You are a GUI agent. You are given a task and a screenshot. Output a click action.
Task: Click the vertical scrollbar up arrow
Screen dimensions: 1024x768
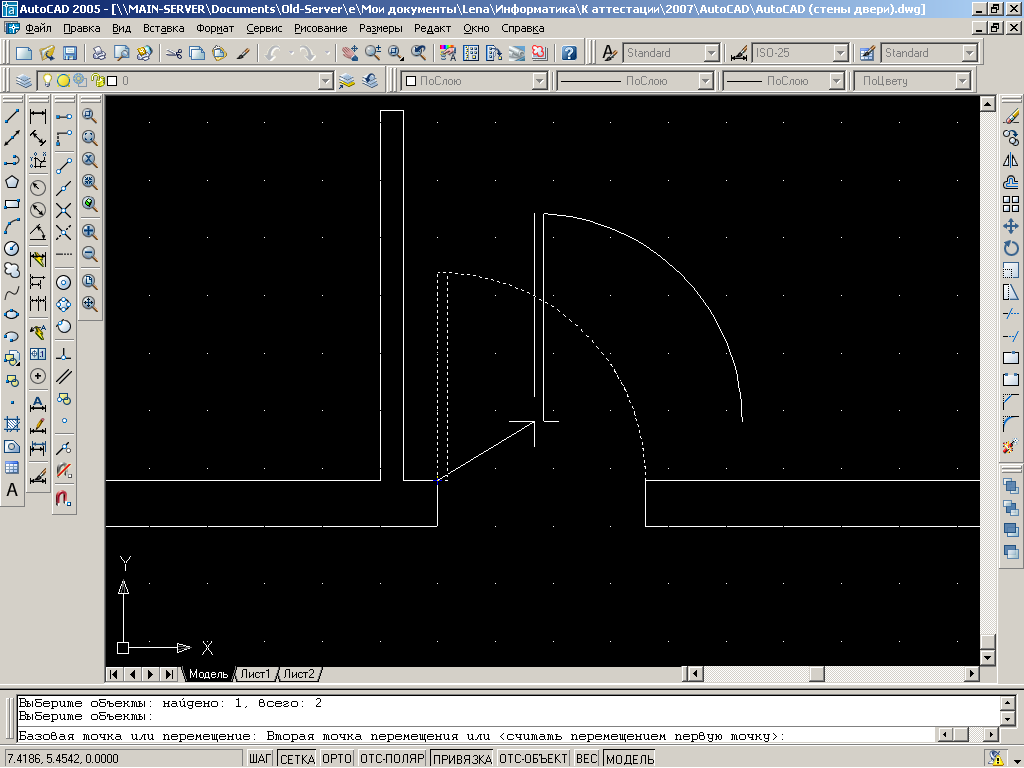(x=987, y=103)
